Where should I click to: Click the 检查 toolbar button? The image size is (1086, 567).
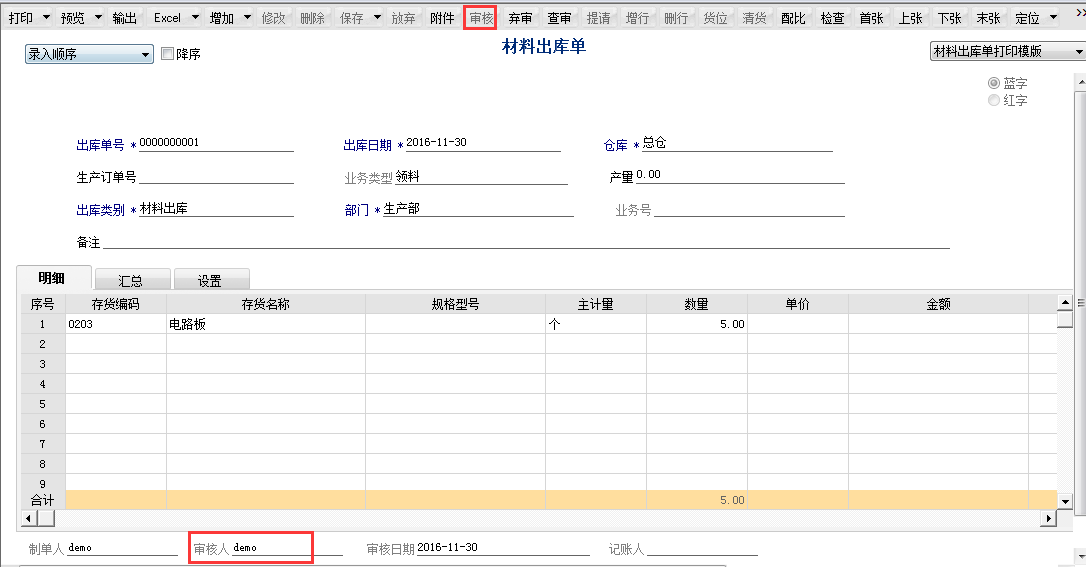click(832, 18)
